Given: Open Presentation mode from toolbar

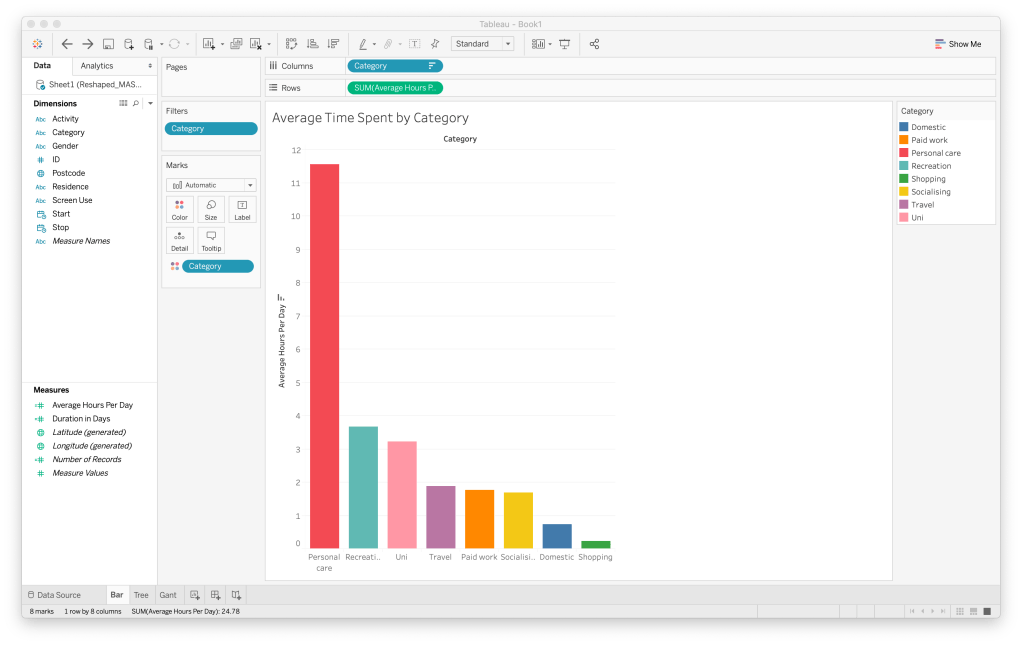Looking at the screenshot, I should [x=565, y=44].
